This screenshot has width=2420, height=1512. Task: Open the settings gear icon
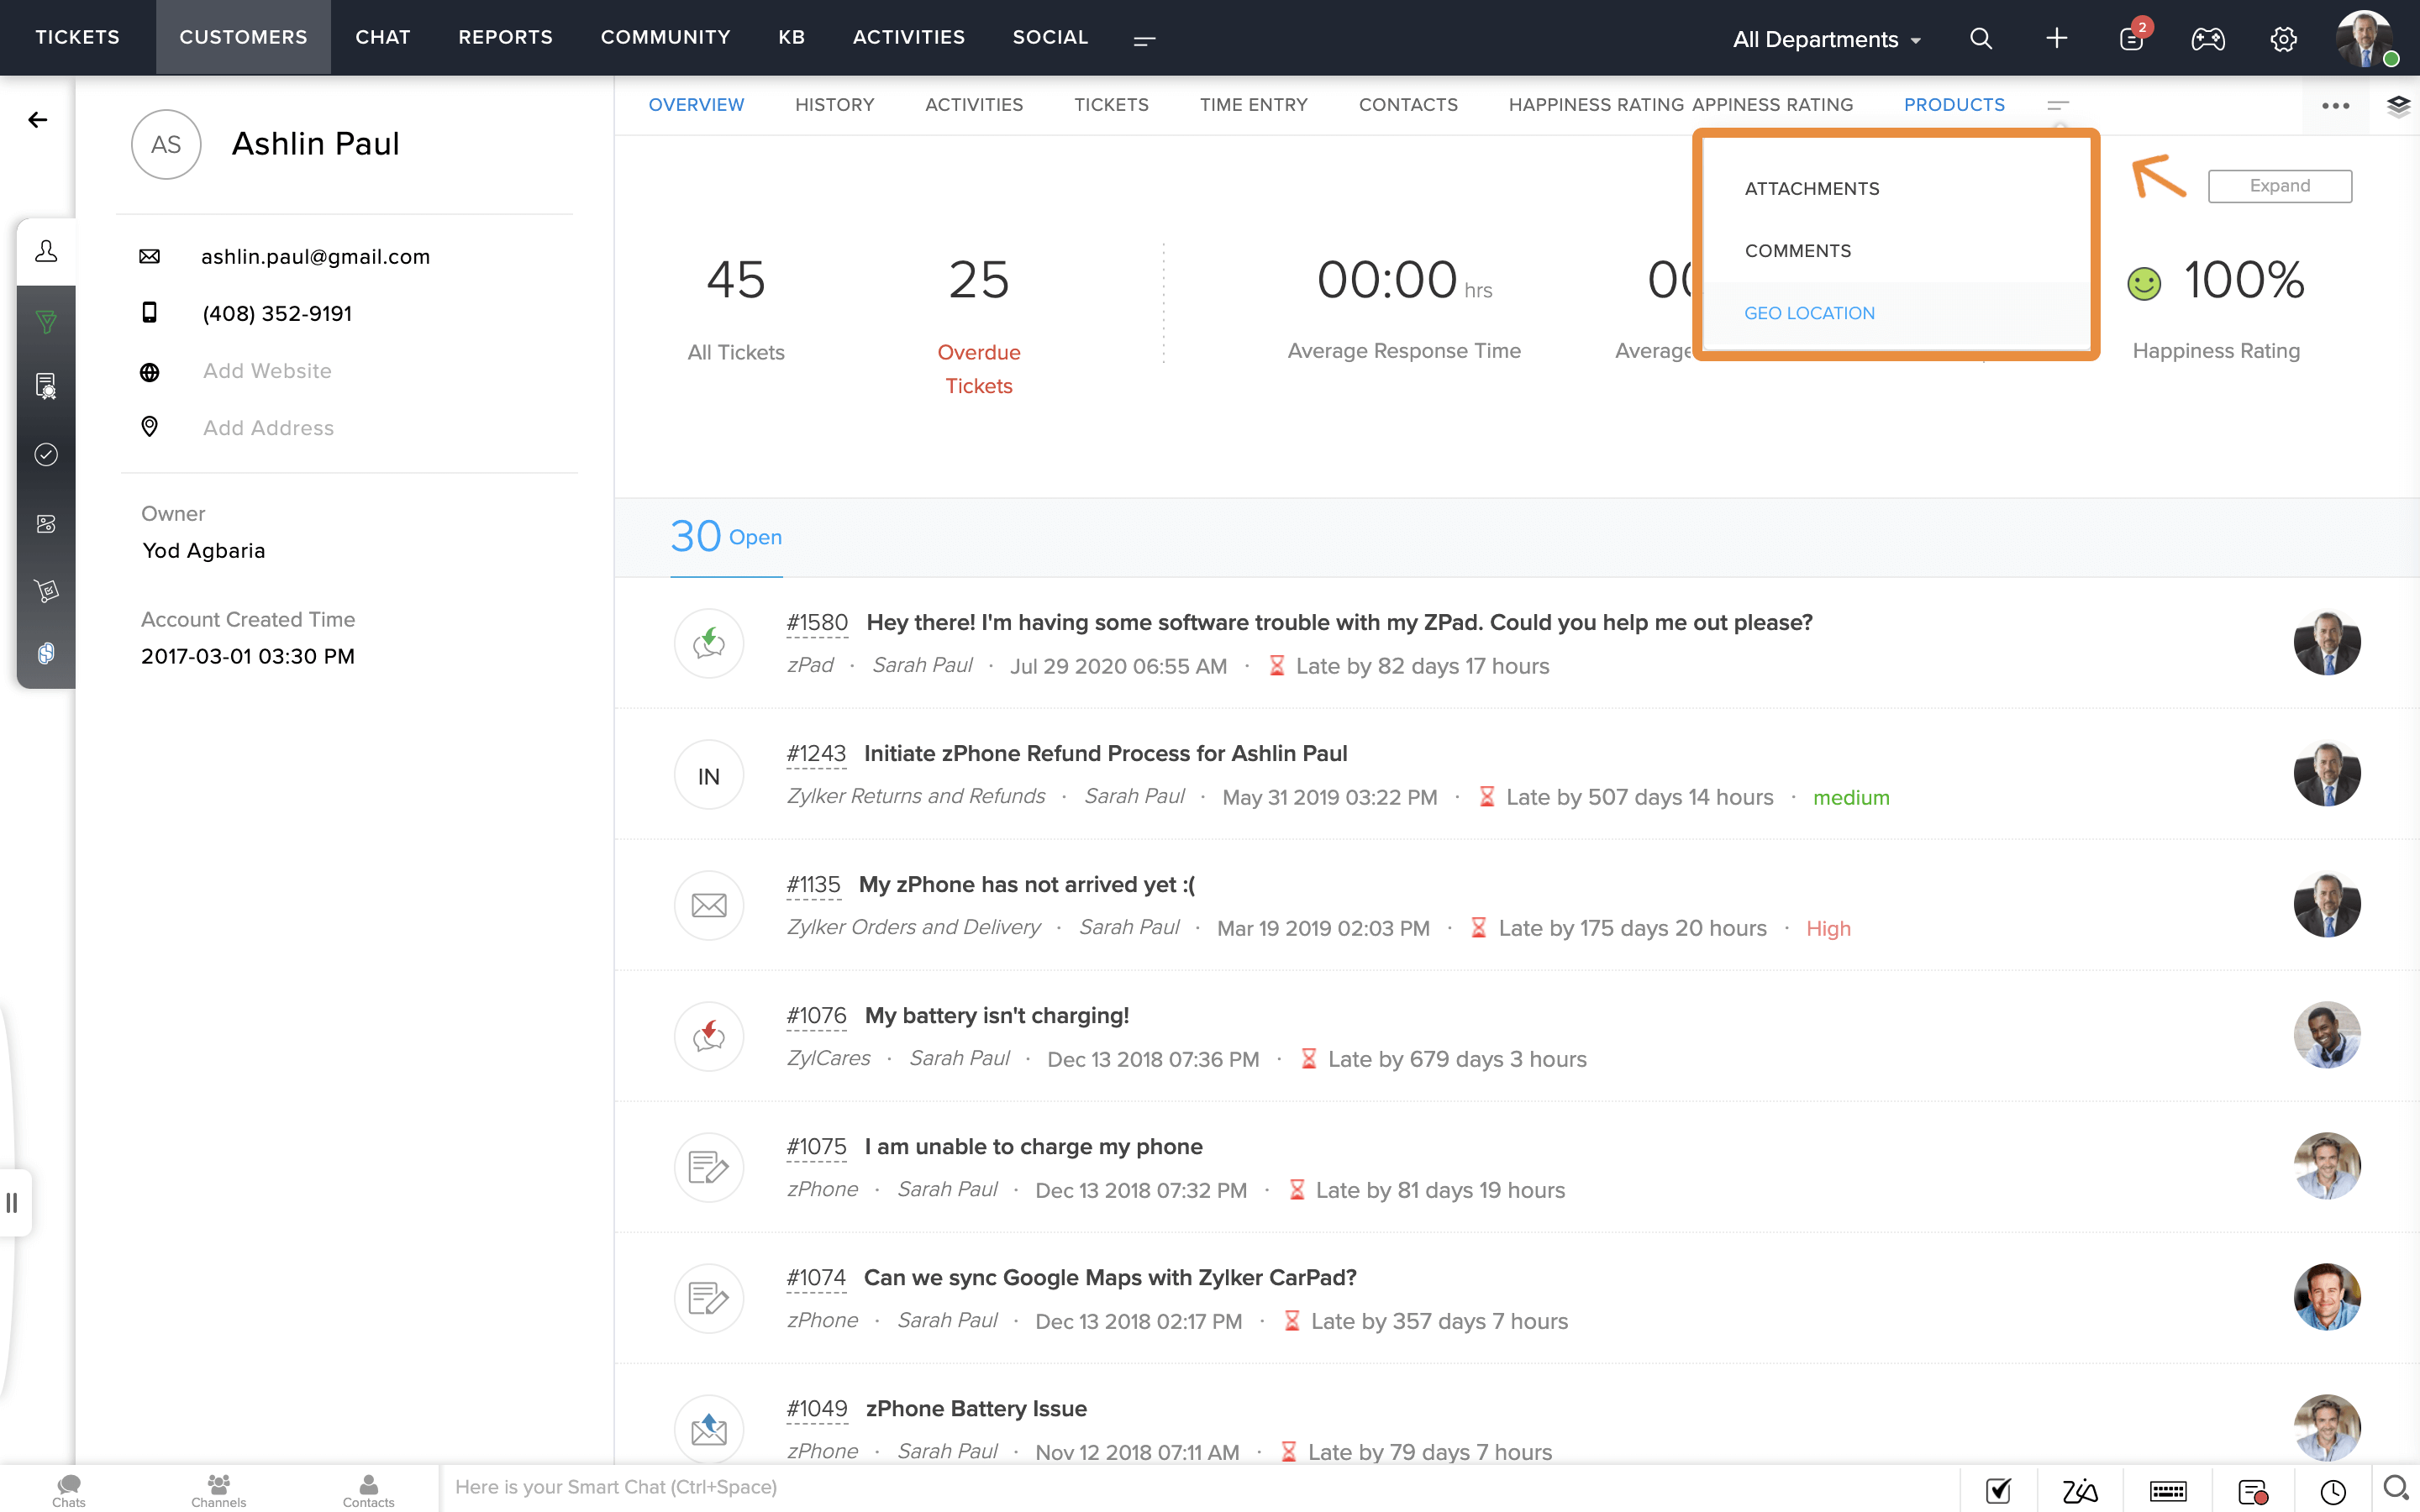[x=2283, y=39]
